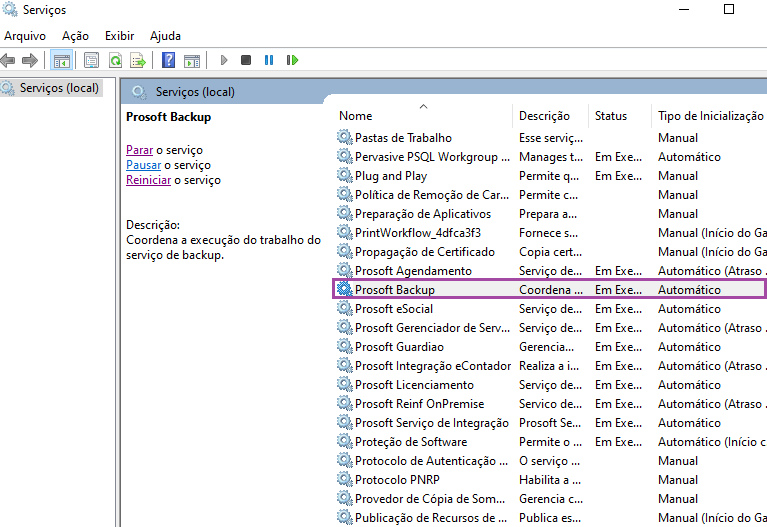Click the Forward arrow in the toolbar

coord(30,60)
